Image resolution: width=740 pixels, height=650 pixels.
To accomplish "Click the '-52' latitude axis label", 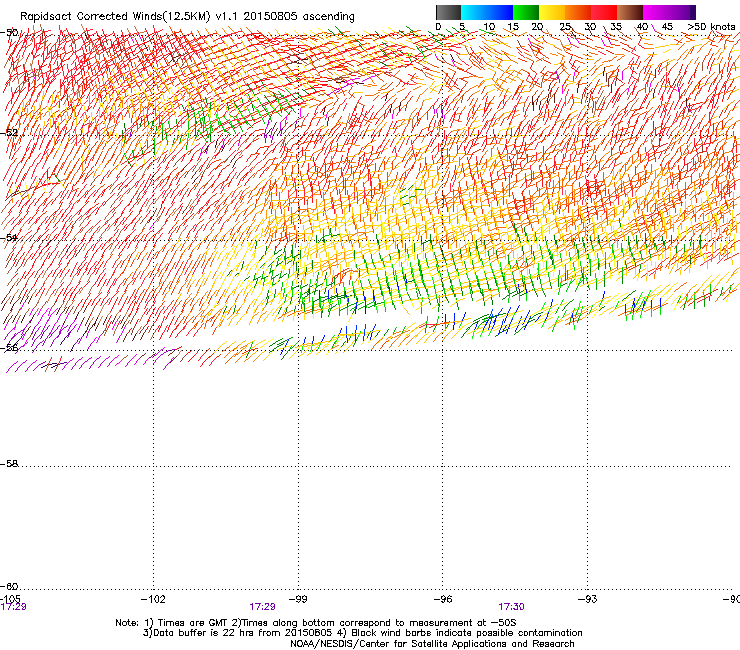I will tap(9, 133).
